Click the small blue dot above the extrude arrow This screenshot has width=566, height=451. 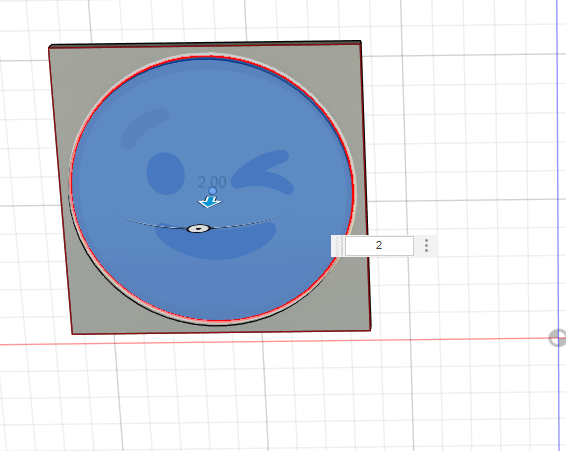[213, 191]
